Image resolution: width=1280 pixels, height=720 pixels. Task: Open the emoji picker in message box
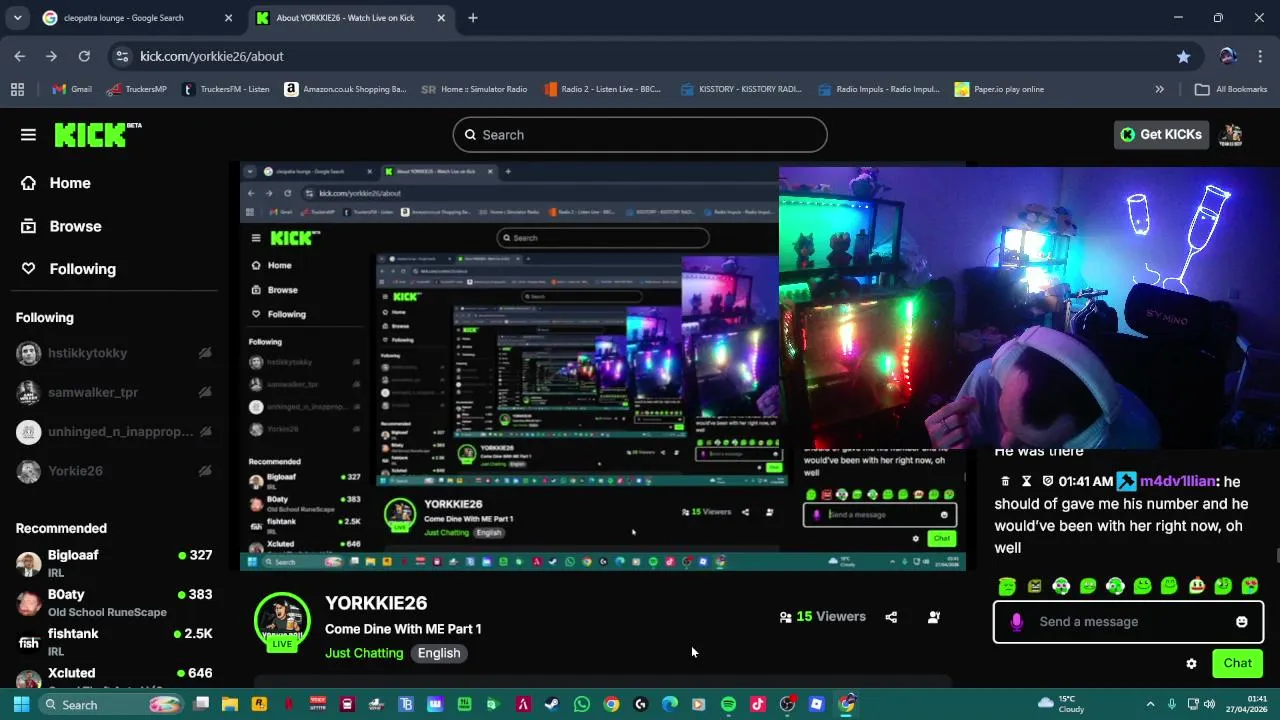point(1242,622)
